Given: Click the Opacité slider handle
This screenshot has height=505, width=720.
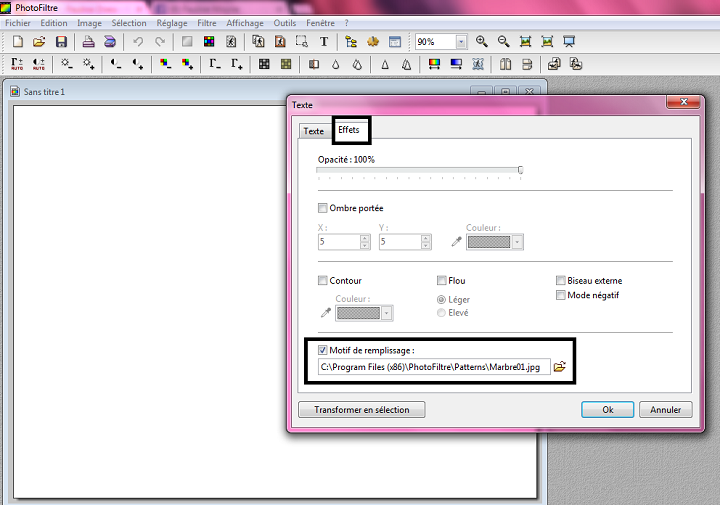Looking at the screenshot, I should click(520, 170).
